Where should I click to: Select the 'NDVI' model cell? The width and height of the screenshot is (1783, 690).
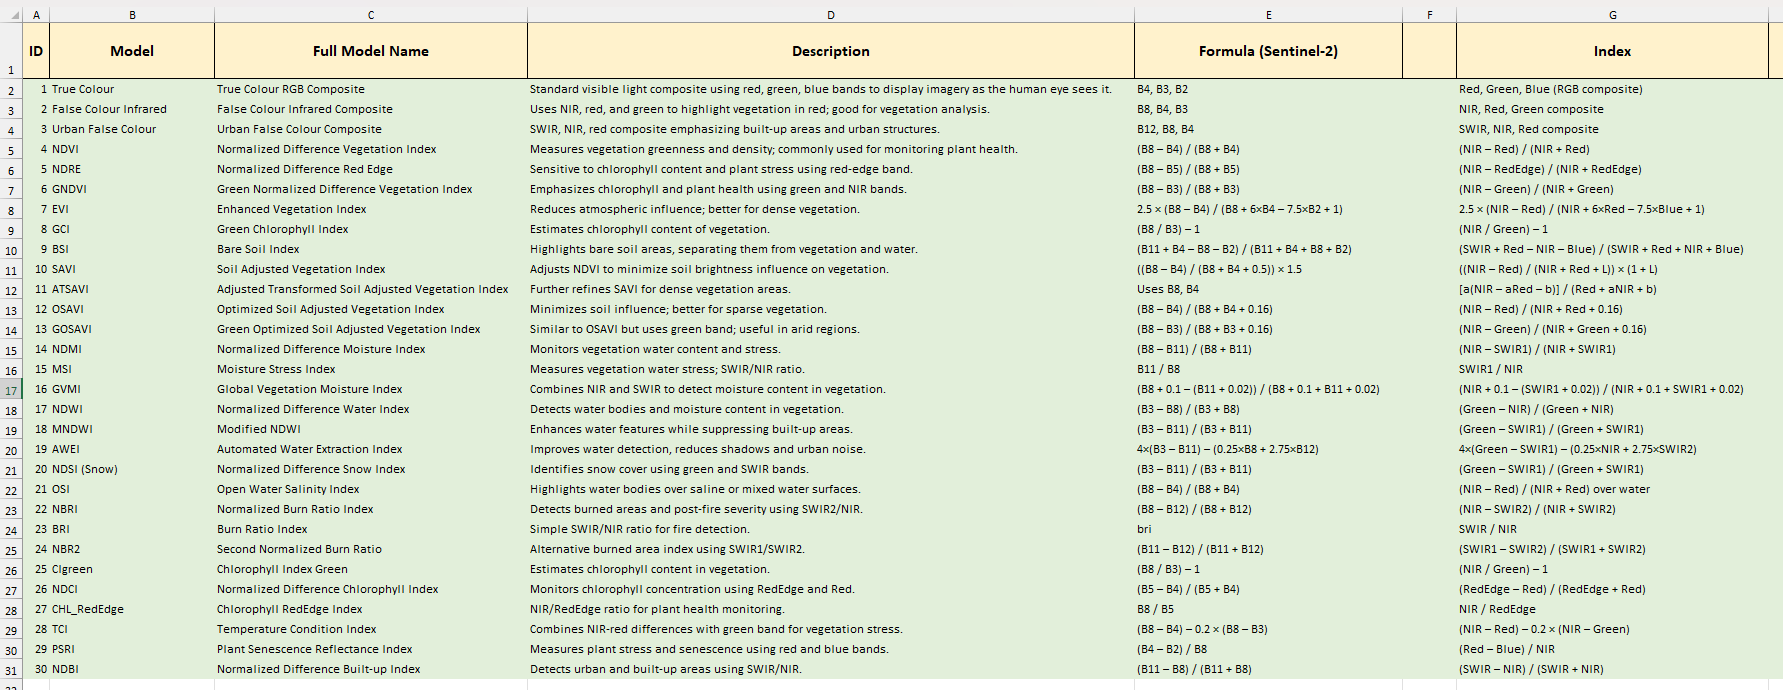[132, 149]
